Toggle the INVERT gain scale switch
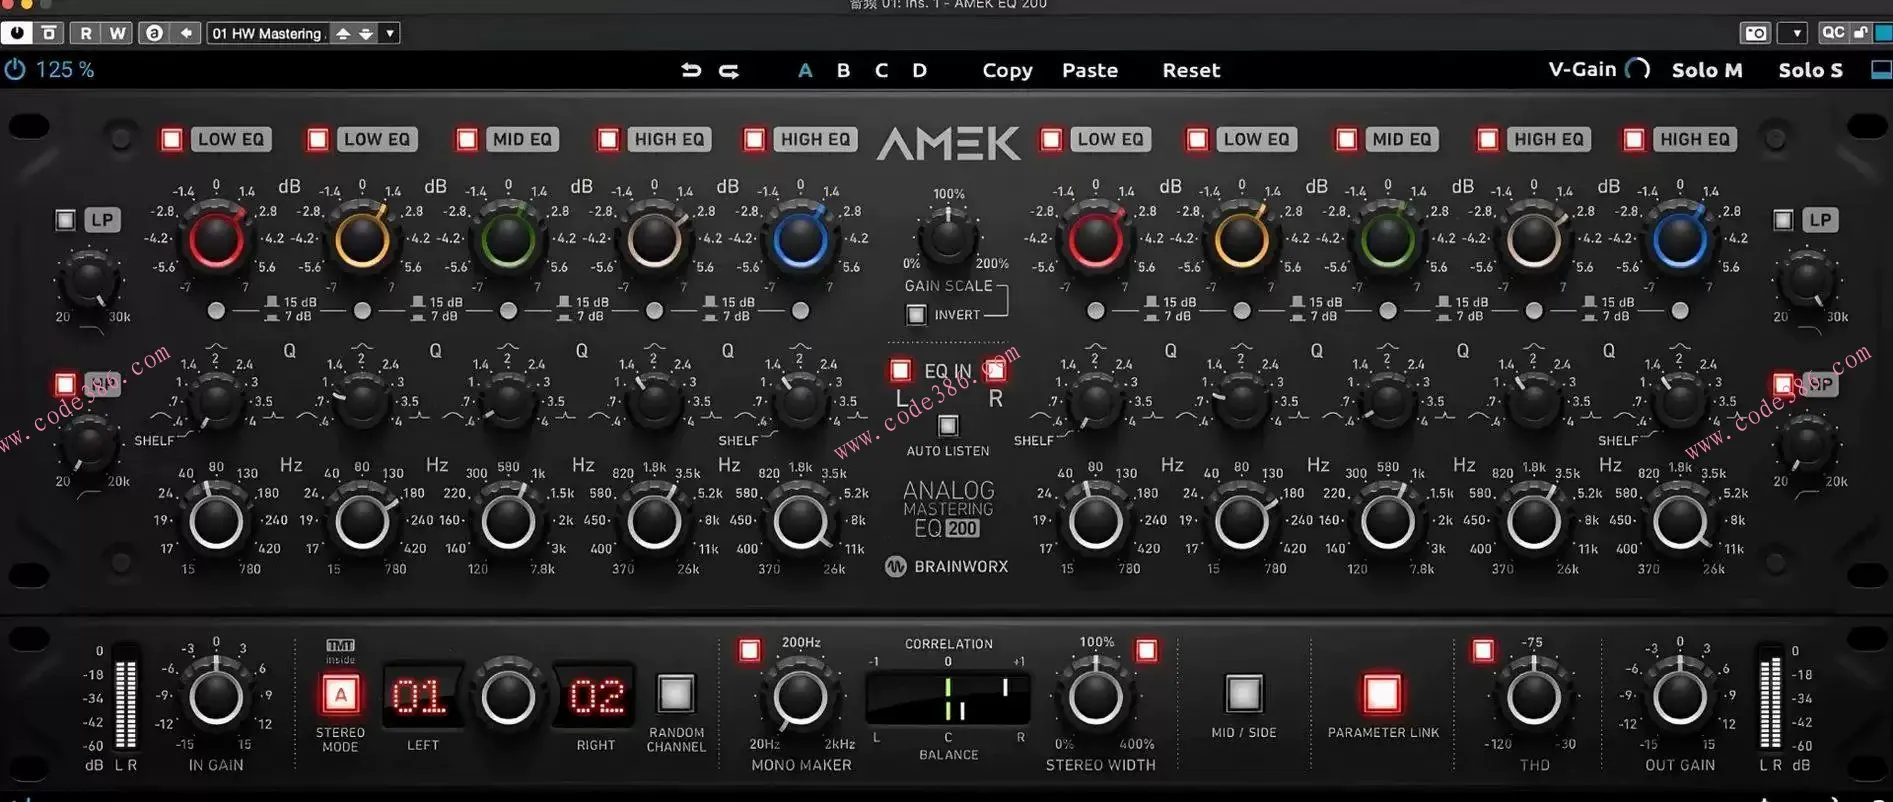Screen dimensions: 1893x802 point(916,315)
